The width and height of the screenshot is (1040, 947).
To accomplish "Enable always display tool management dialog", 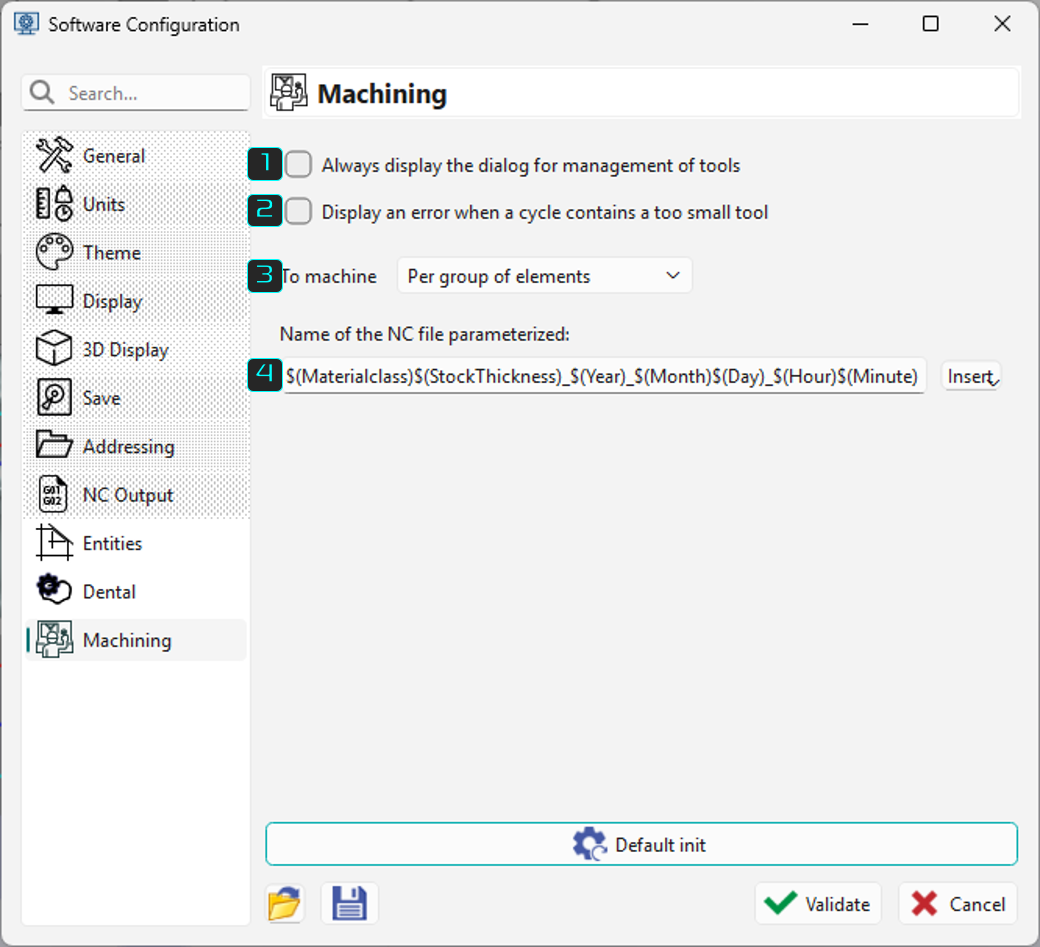I will coord(298,164).
